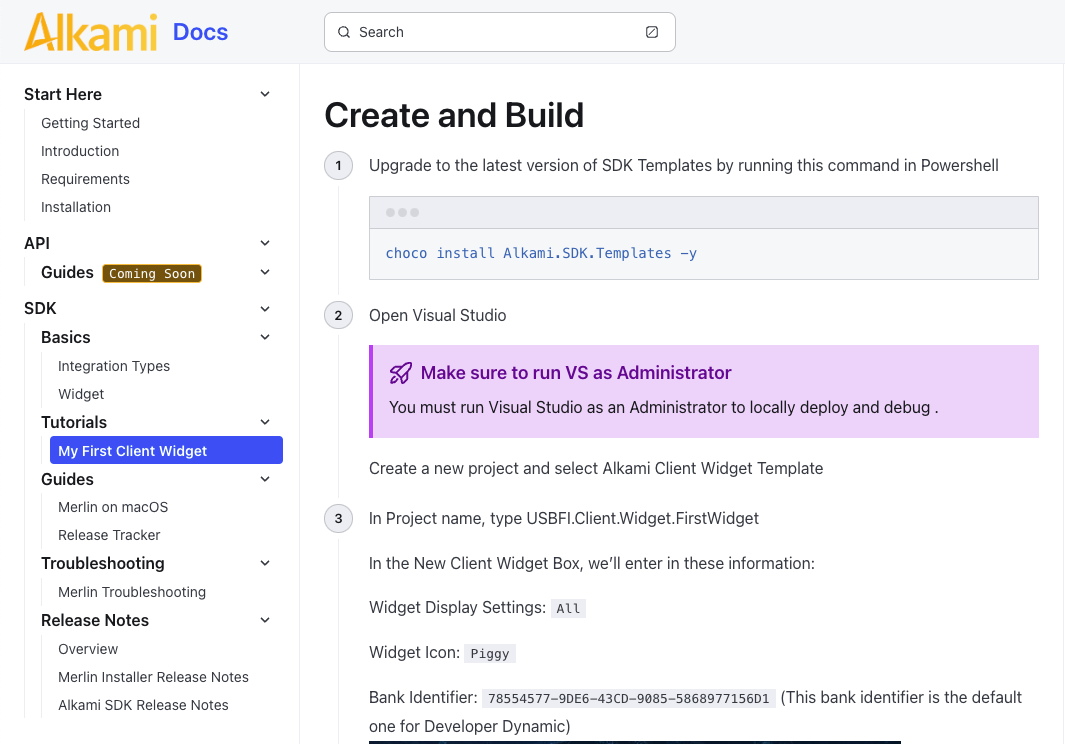Collapse the SDK section chevron

(265, 309)
